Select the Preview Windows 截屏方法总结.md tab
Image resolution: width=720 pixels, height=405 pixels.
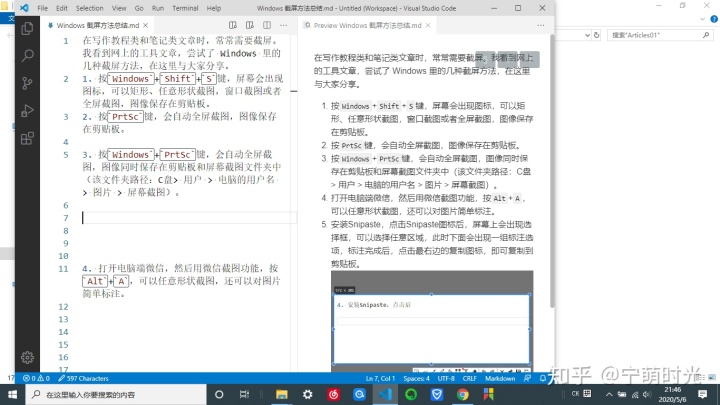point(367,25)
